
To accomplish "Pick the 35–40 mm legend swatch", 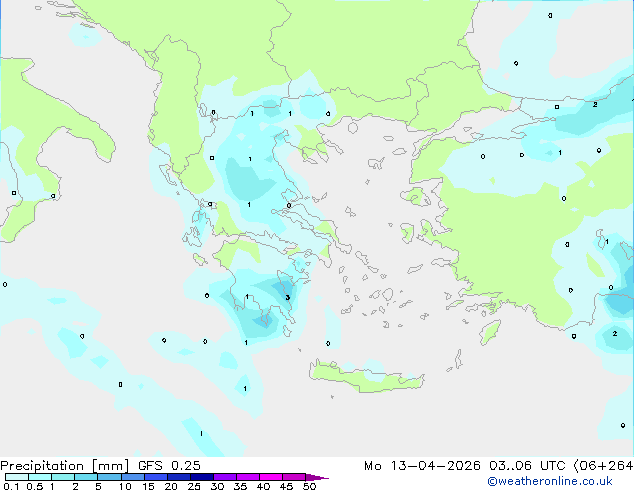I will (248, 477).
